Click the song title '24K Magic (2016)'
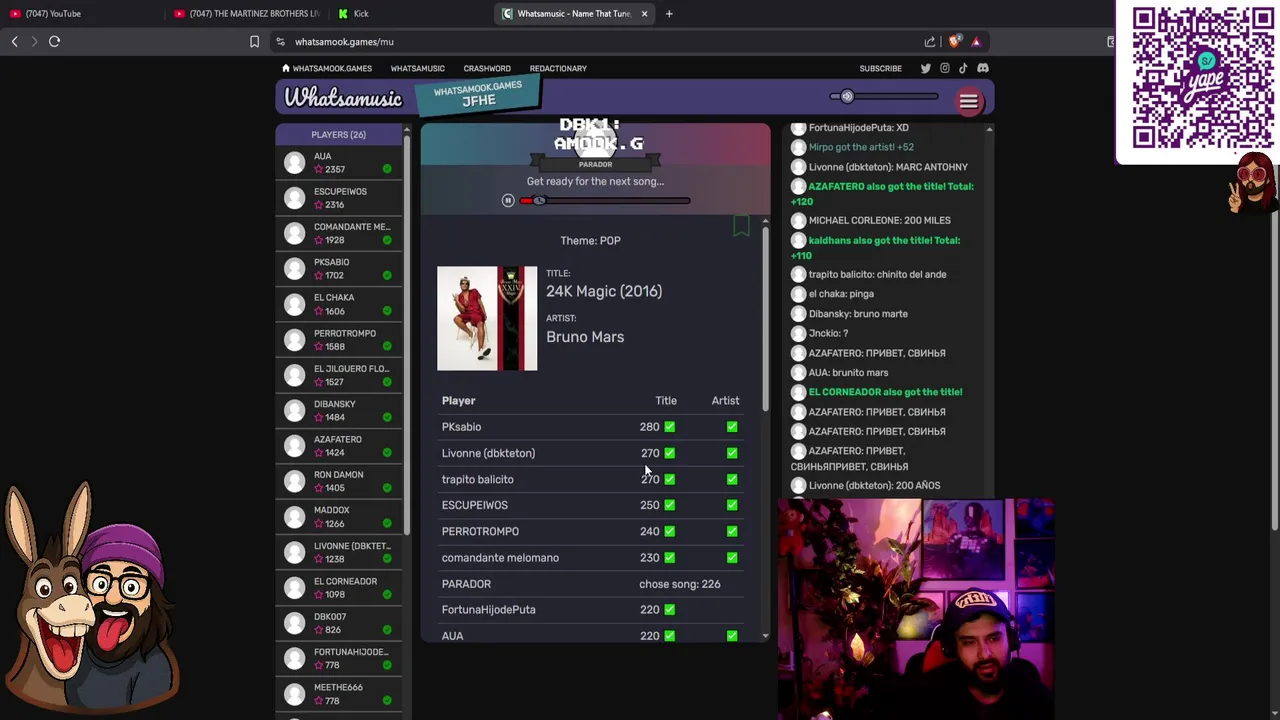 pyautogui.click(x=604, y=292)
